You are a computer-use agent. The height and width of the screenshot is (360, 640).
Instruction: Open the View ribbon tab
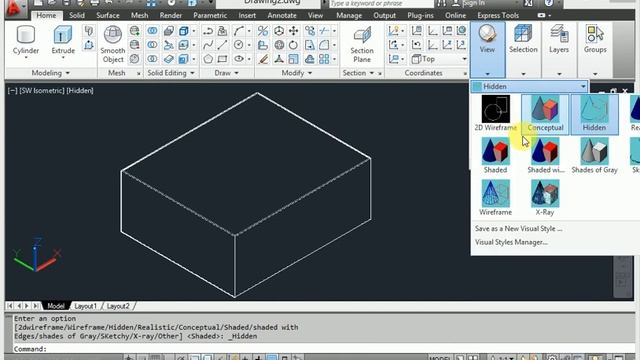point(315,15)
